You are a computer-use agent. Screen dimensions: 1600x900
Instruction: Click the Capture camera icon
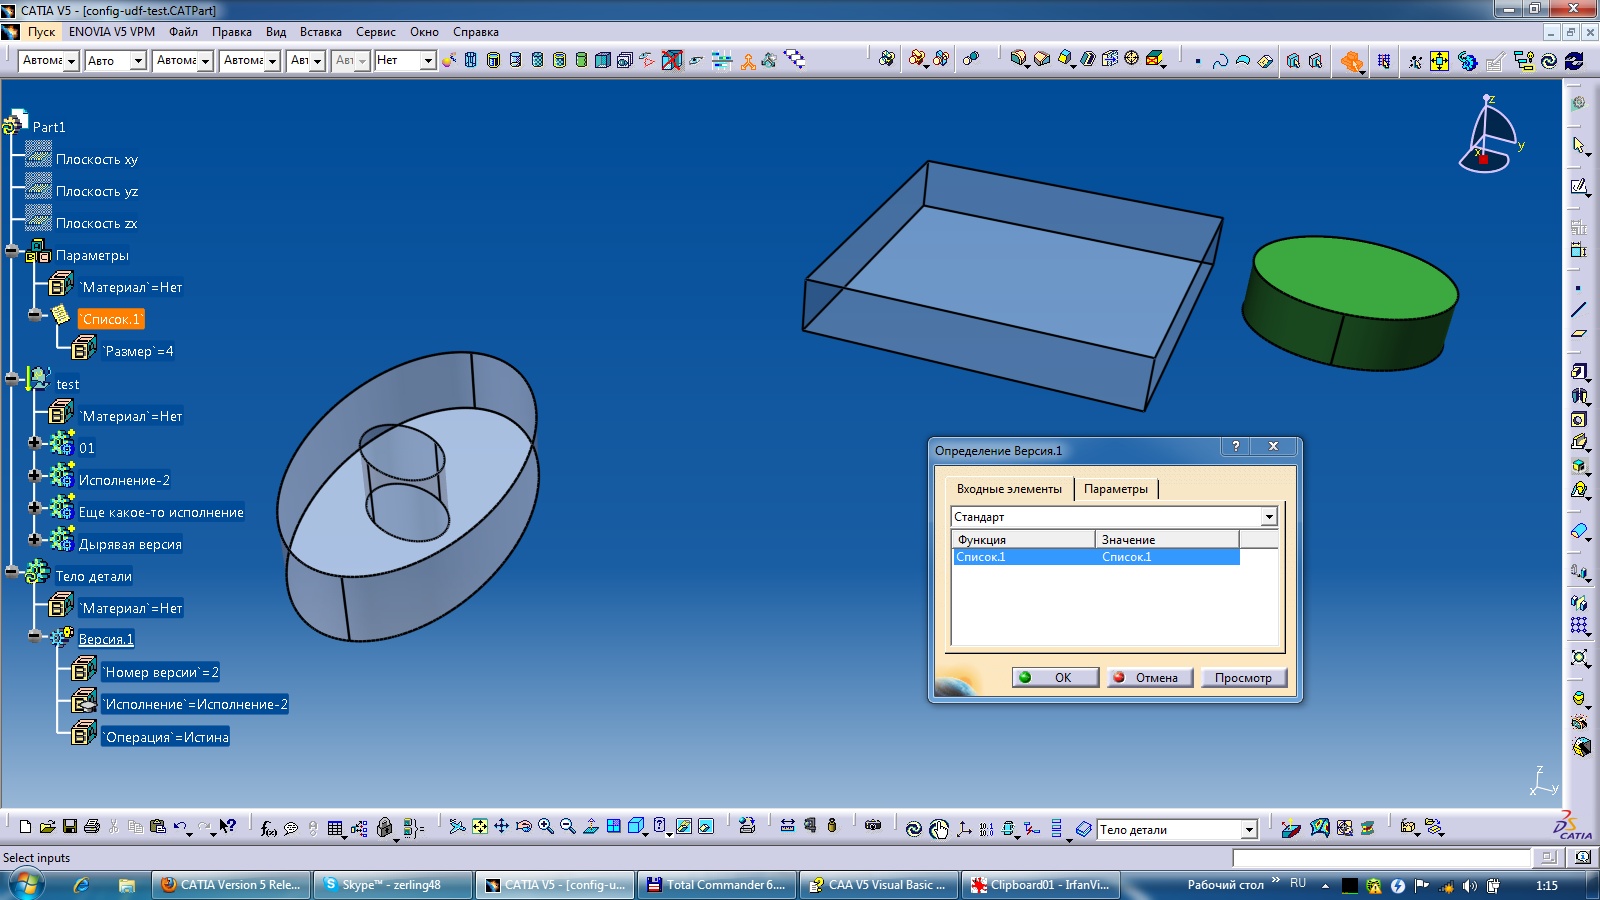click(873, 826)
